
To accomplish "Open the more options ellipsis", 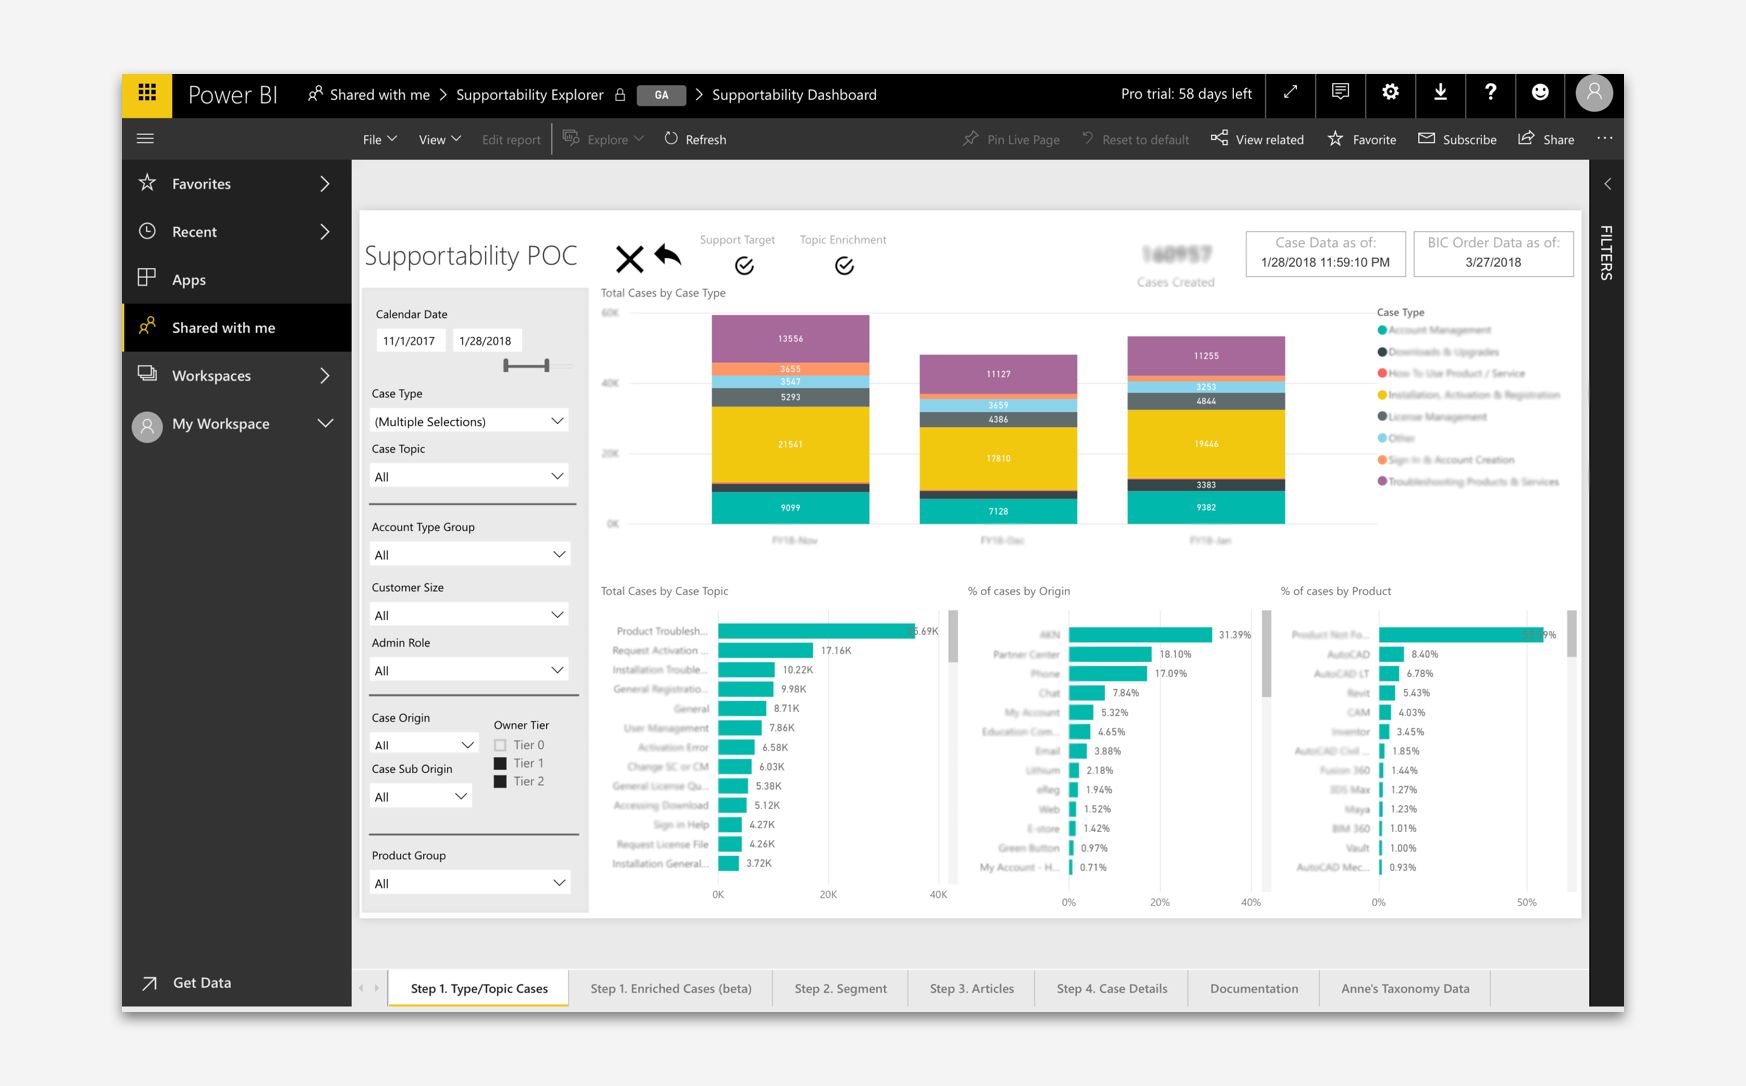I will coord(1604,139).
